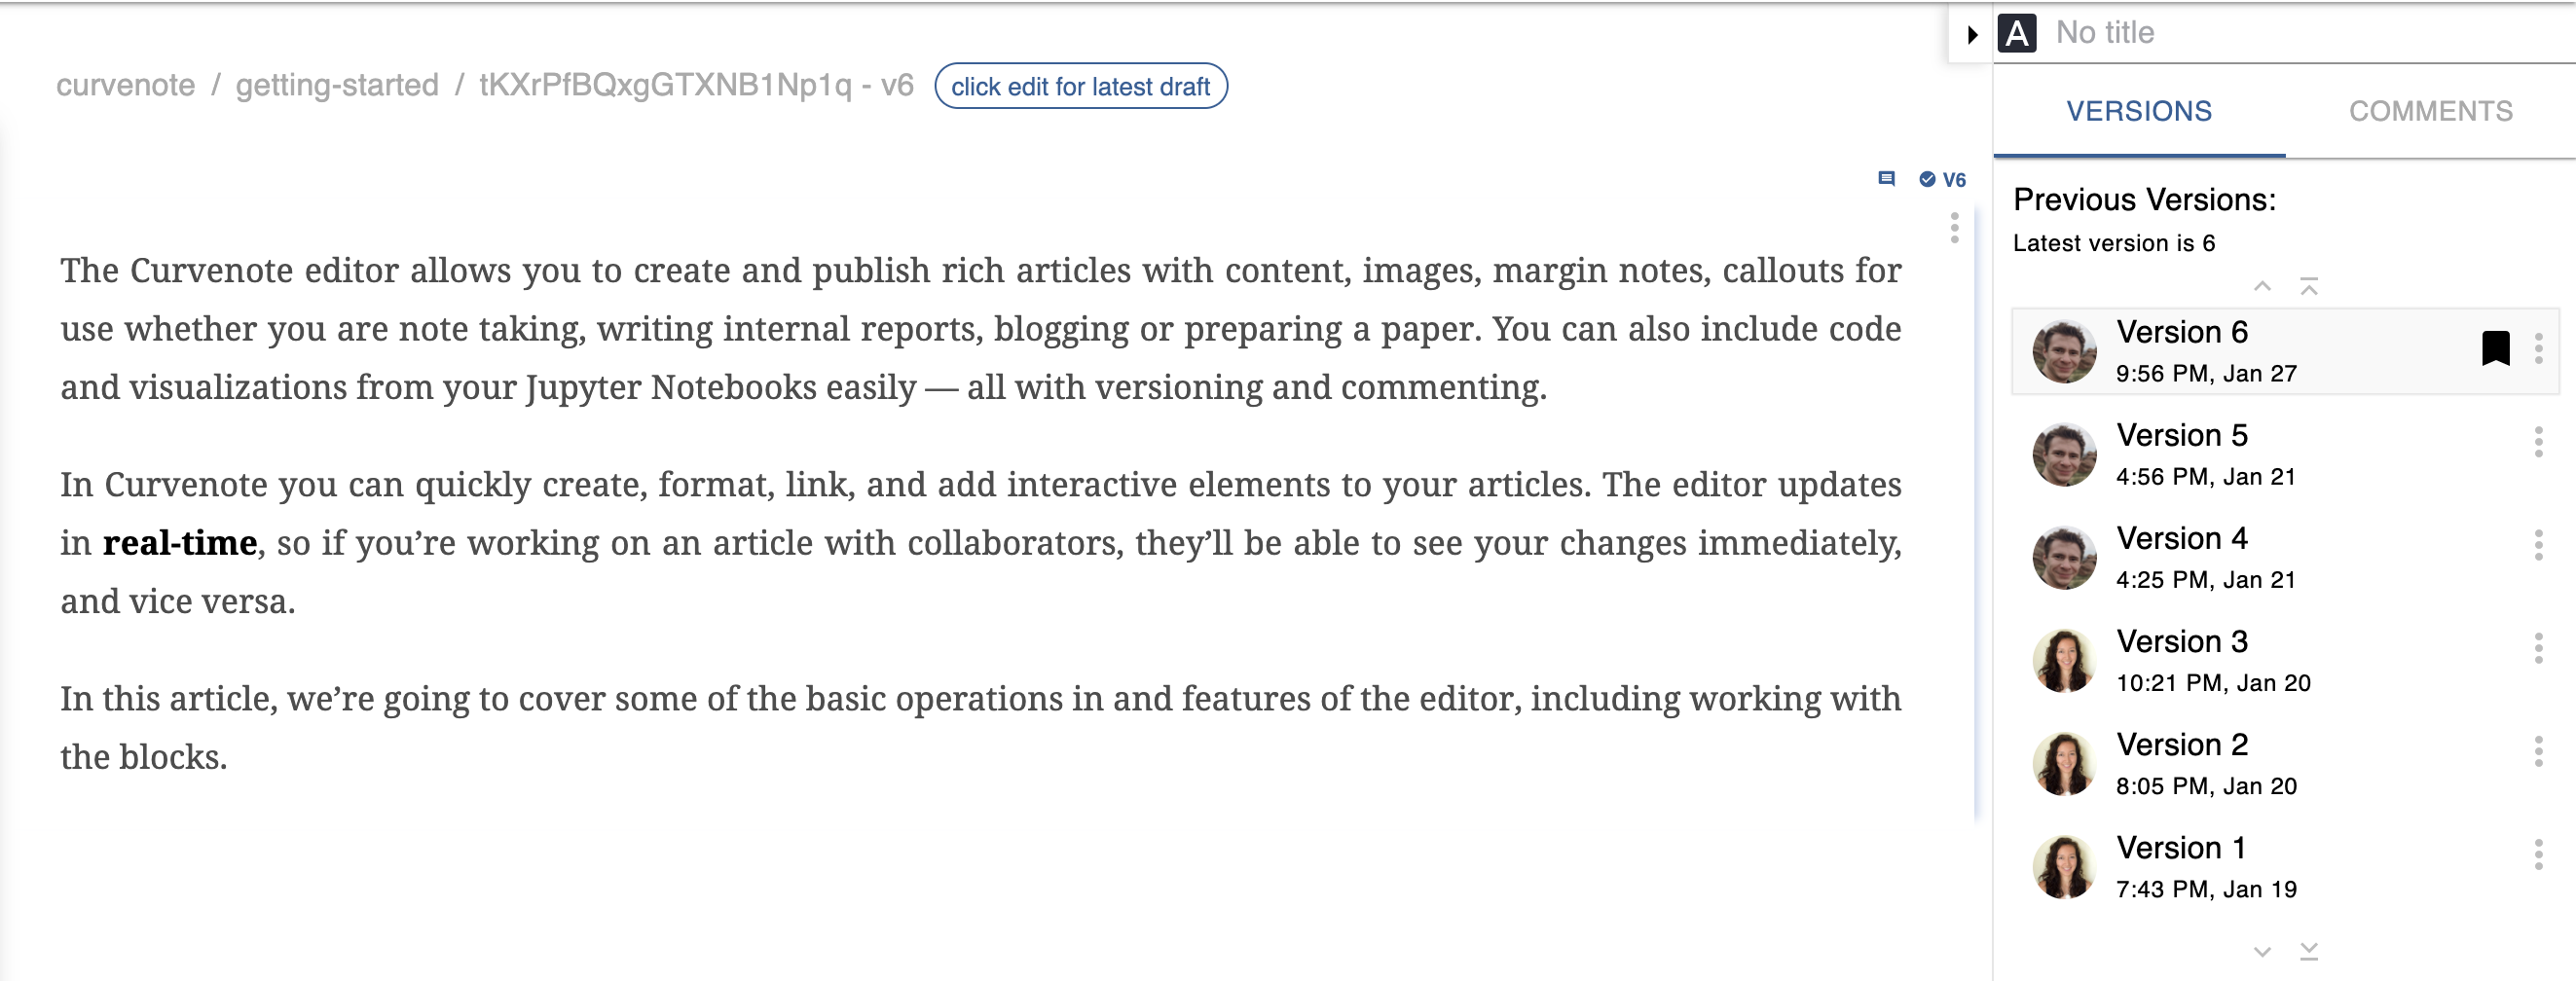Jump to the oldest version using bottom arrow
Screen dimensions: 2576x981
(x=2308, y=951)
